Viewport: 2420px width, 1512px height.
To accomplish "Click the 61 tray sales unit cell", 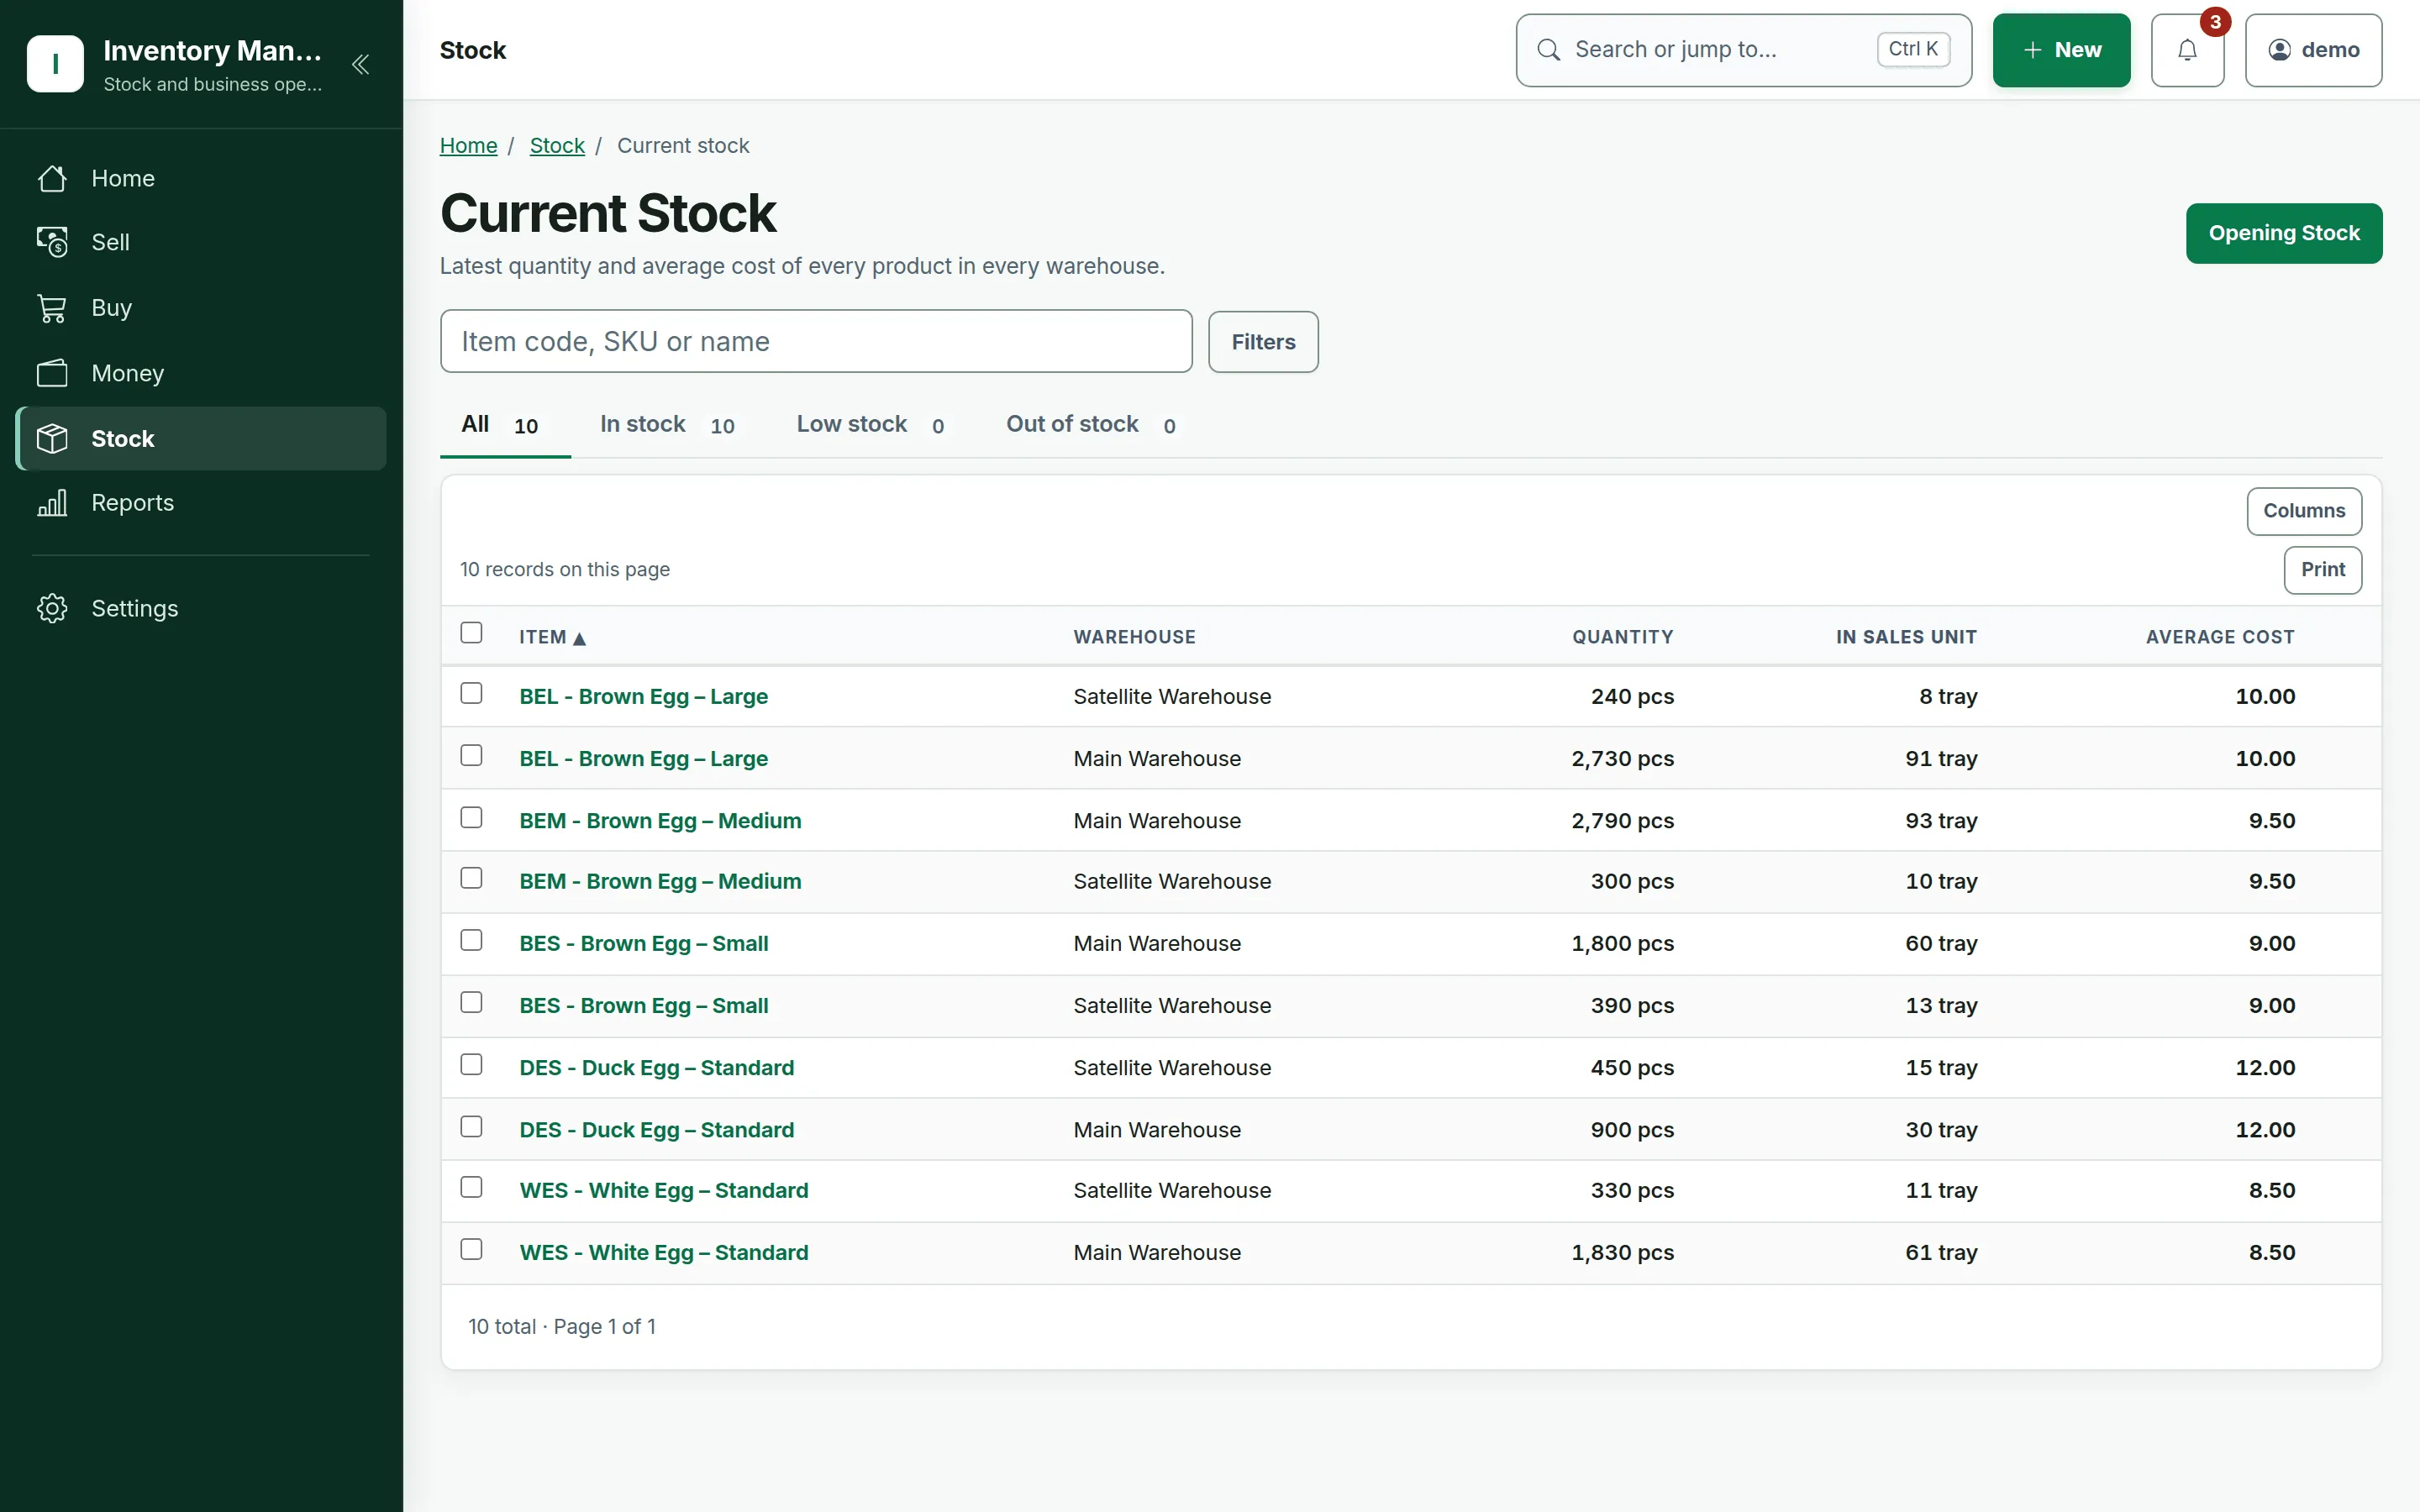I will point(1941,1253).
